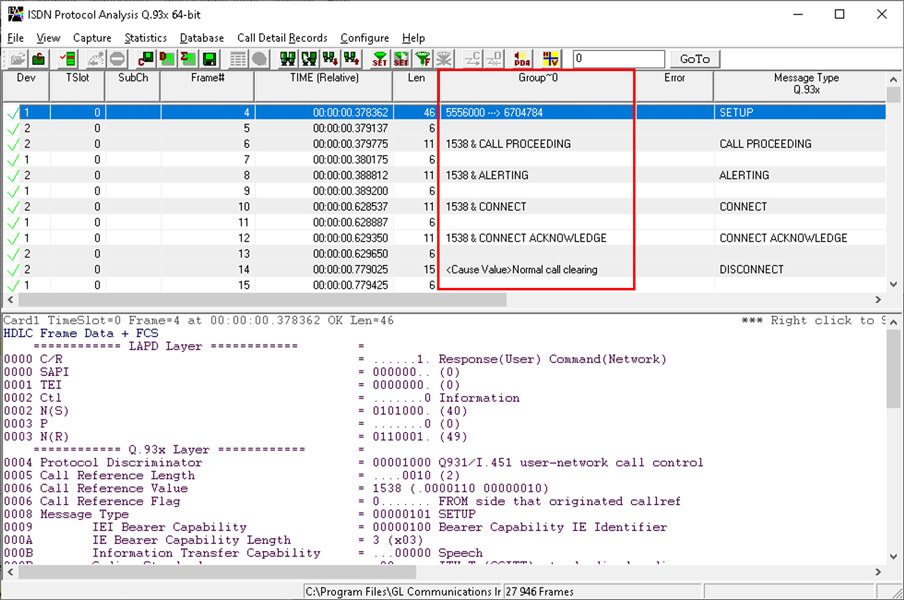The height and width of the screenshot is (600, 904).
Task: Click the greyed-out open file folder icon
Action: 18,59
